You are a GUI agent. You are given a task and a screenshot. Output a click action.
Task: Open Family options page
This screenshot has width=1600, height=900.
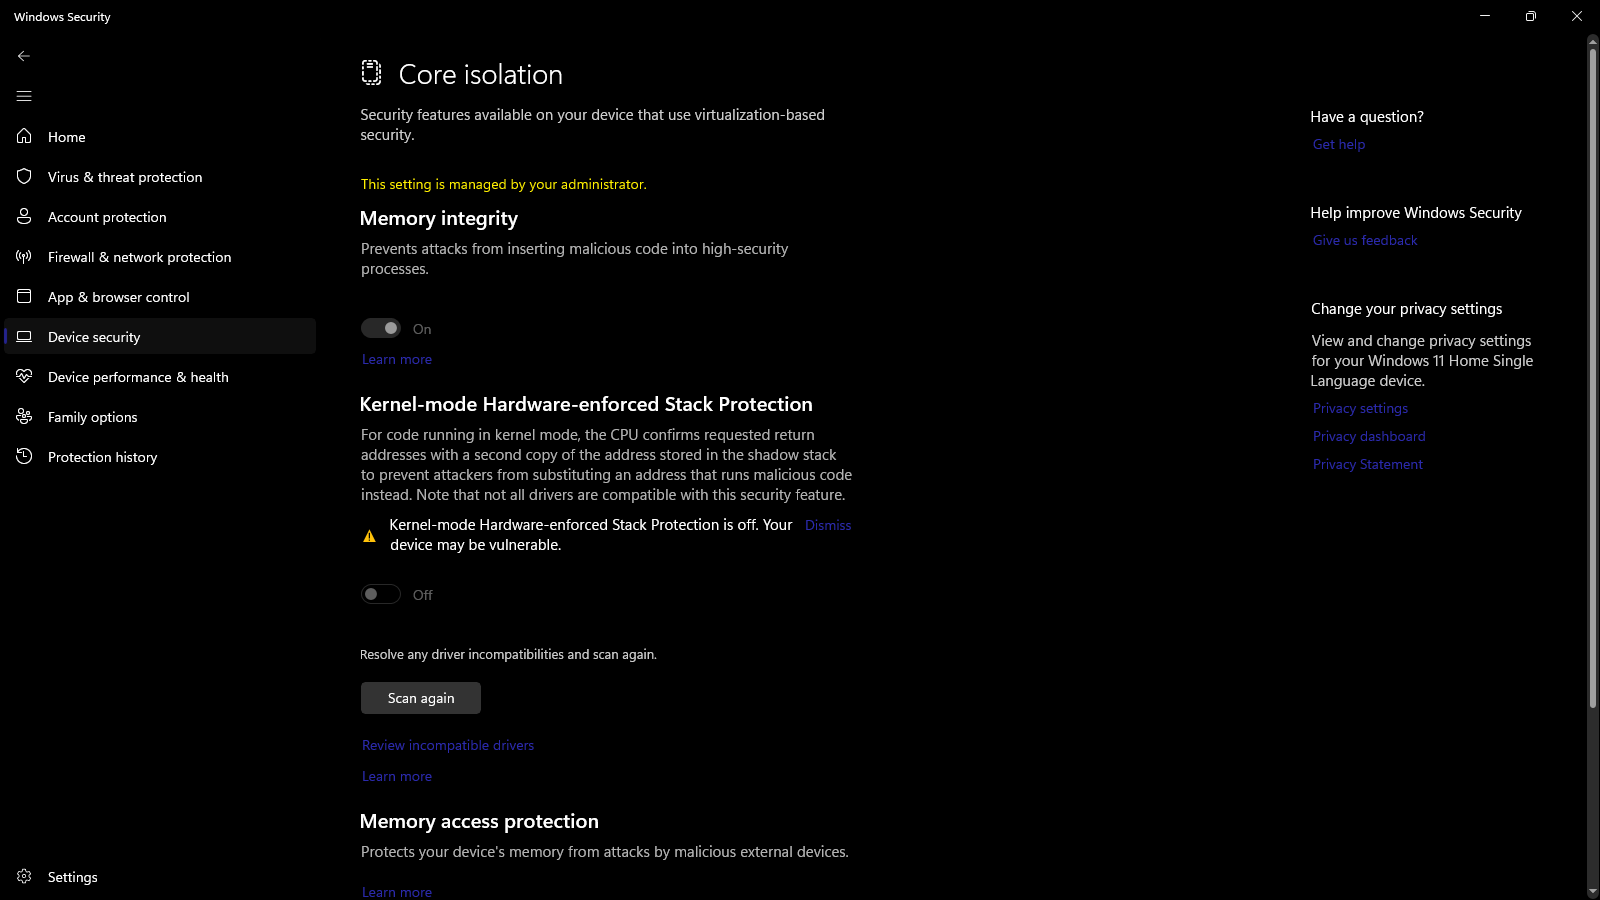pos(160,416)
